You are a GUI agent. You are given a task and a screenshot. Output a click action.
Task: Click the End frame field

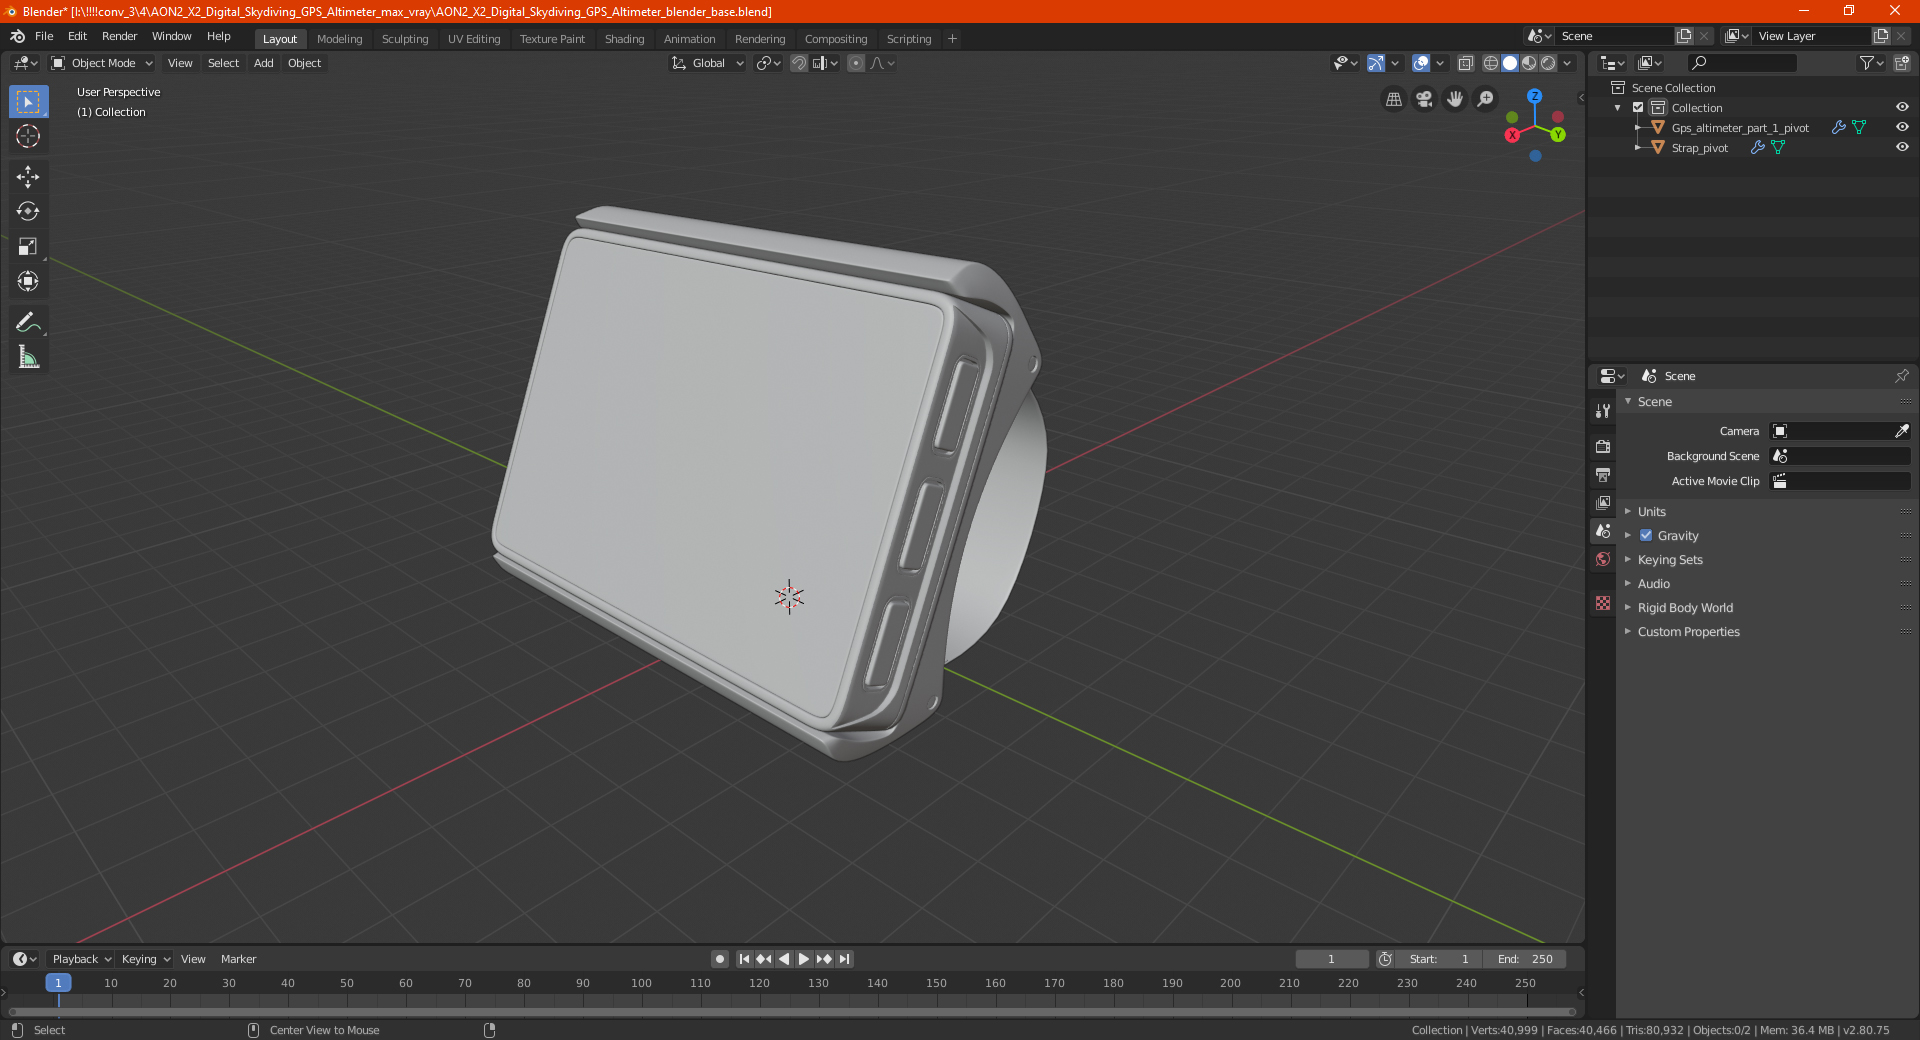[x=1524, y=959]
